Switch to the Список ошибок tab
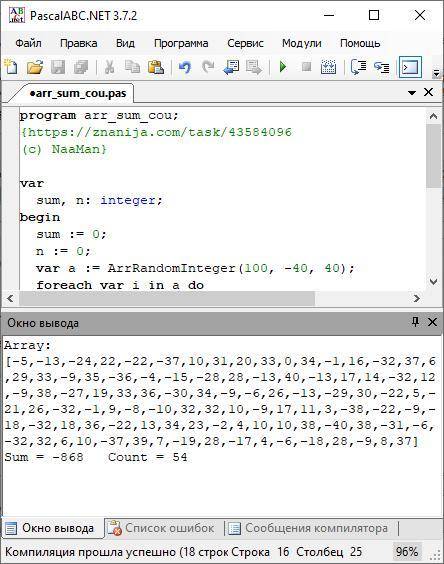Image resolution: width=444 pixels, height=564 pixels. (162, 528)
